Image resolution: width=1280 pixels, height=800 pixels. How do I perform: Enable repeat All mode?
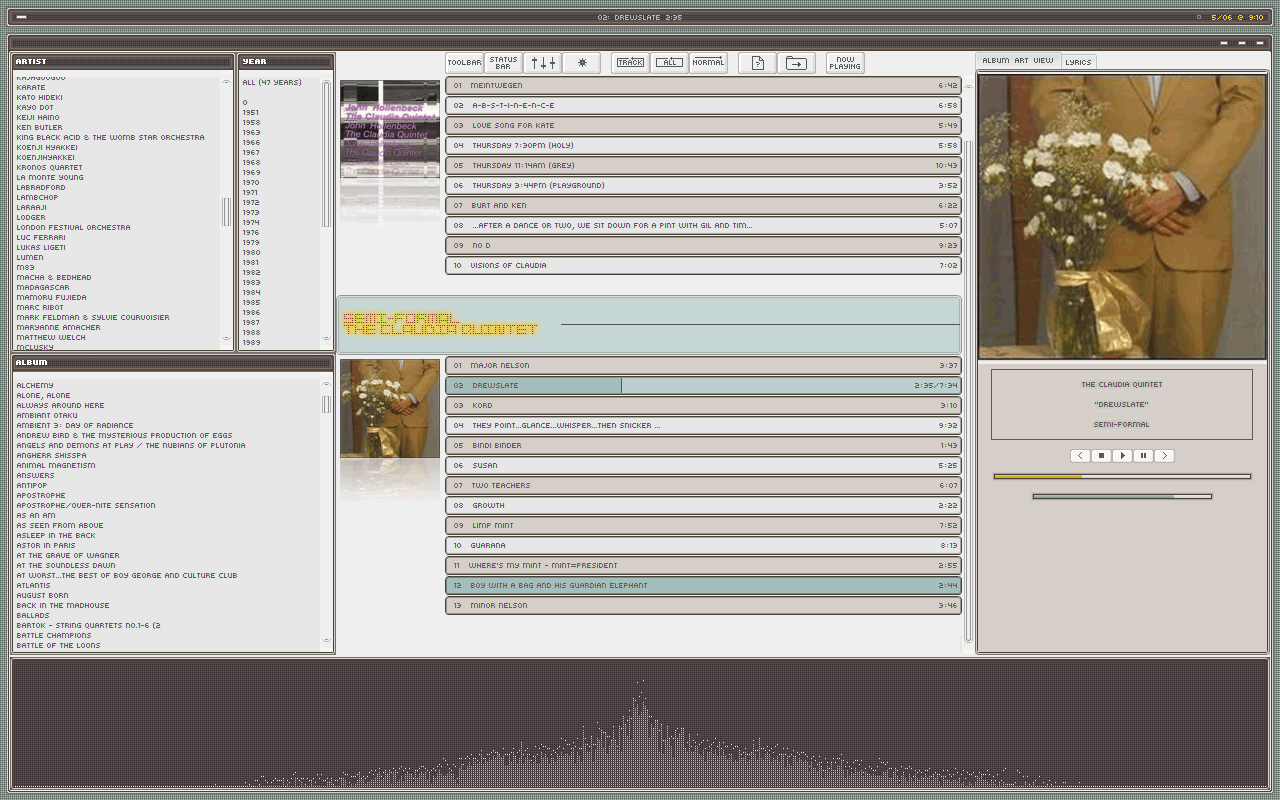point(669,63)
